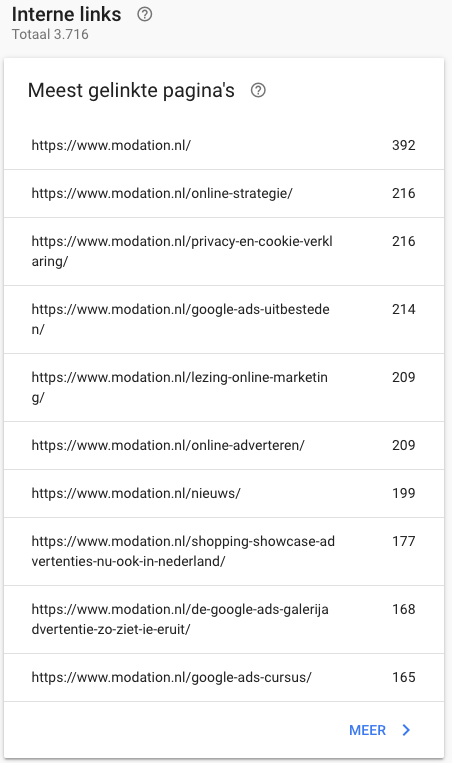
Task: Click help icon next to Meest gelinkte pagina's
Action: [x=258, y=90]
